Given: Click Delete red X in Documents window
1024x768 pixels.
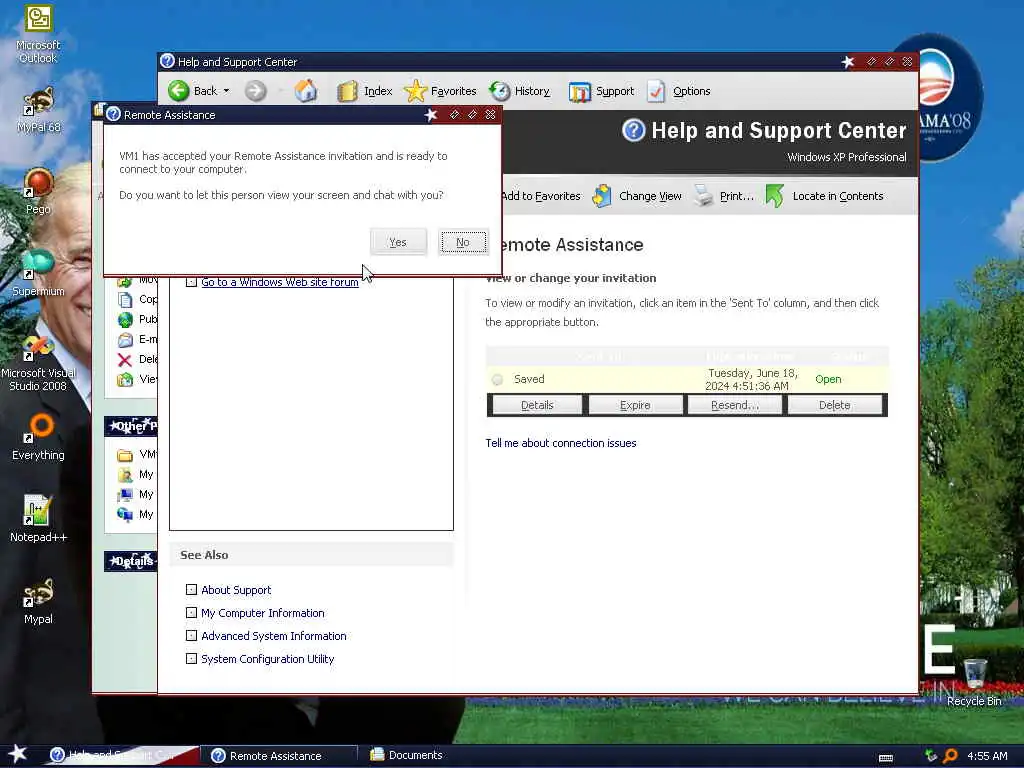Looking at the screenshot, I should tap(125, 359).
